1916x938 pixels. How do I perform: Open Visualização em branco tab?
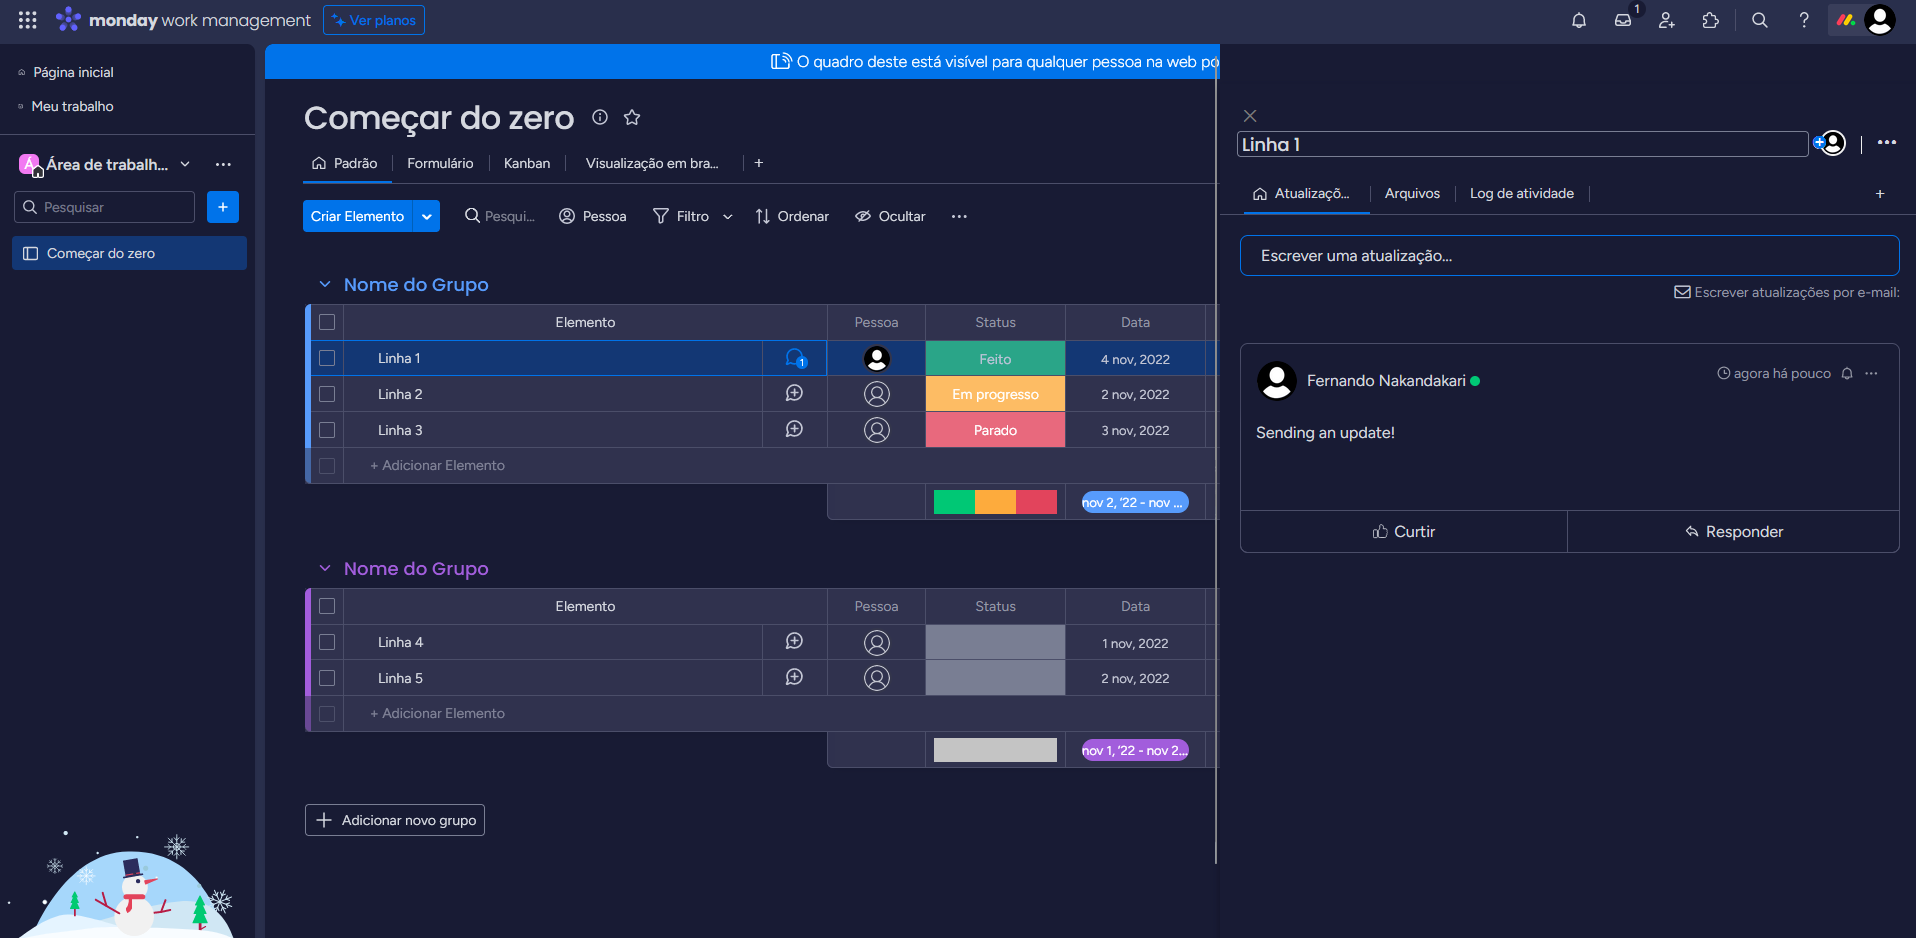[652, 163]
